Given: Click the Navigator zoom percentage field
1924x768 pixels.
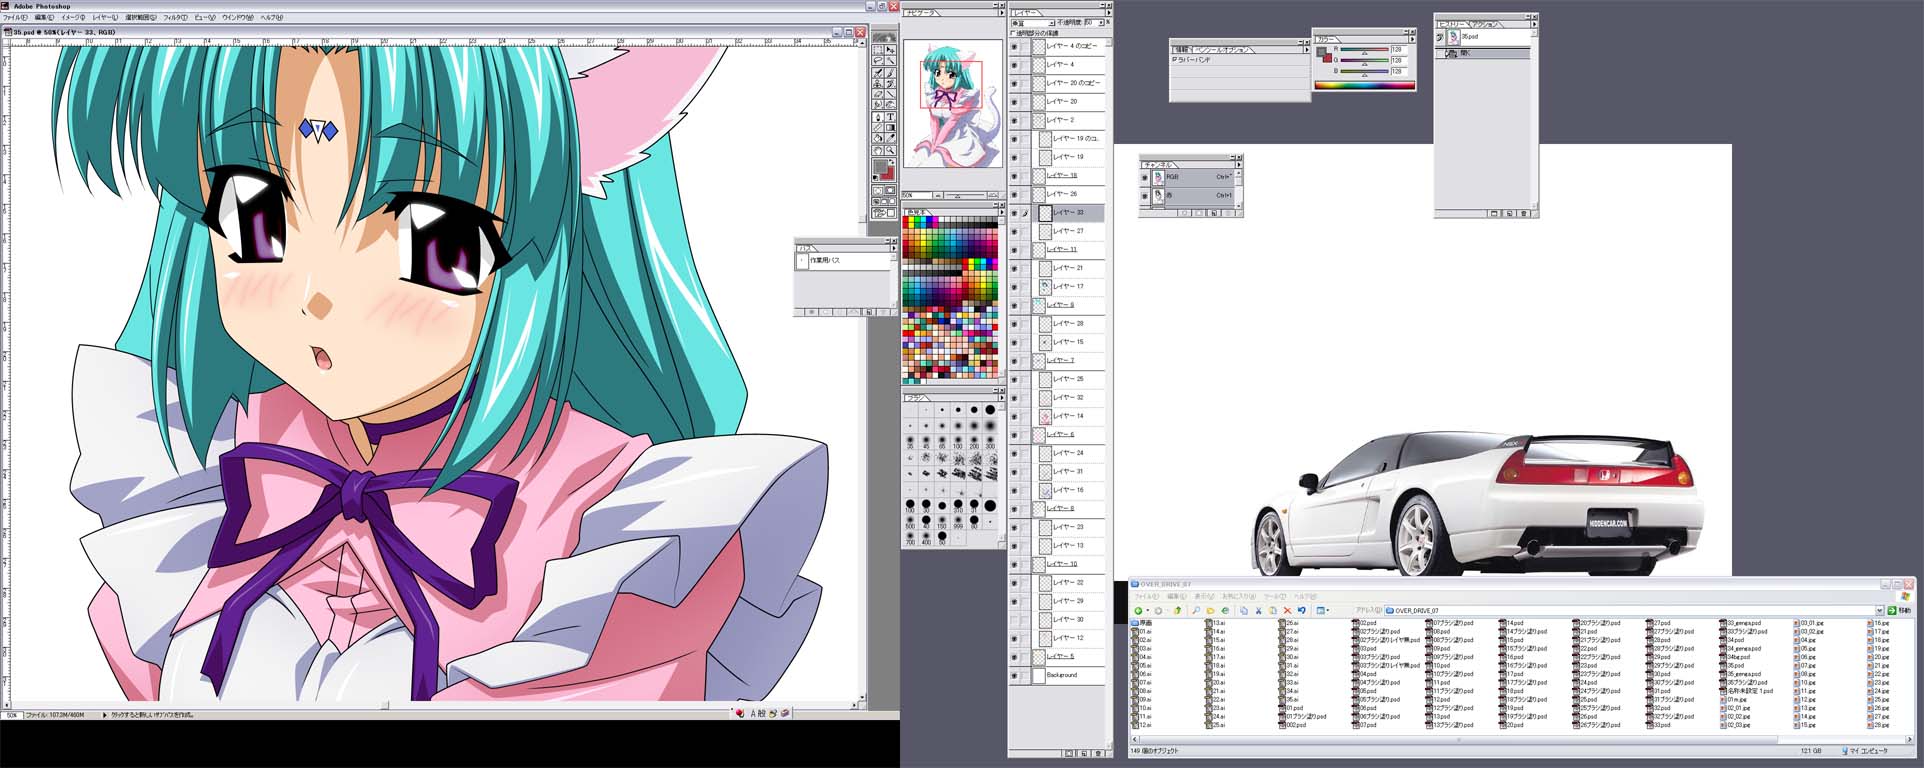Looking at the screenshot, I should tap(917, 195).
